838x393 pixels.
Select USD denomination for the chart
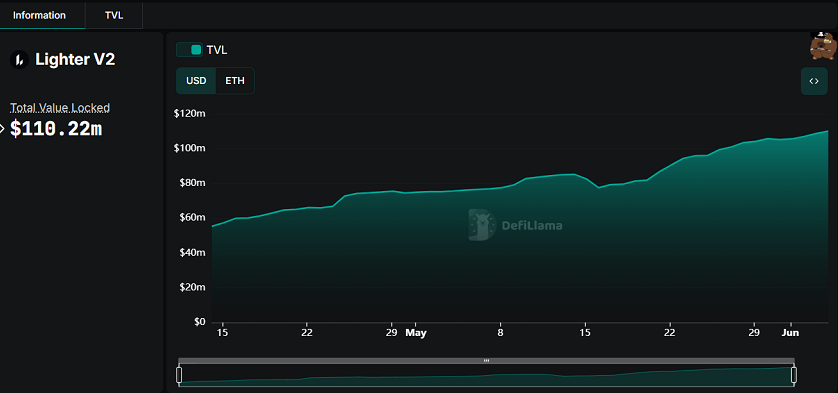[196, 81]
